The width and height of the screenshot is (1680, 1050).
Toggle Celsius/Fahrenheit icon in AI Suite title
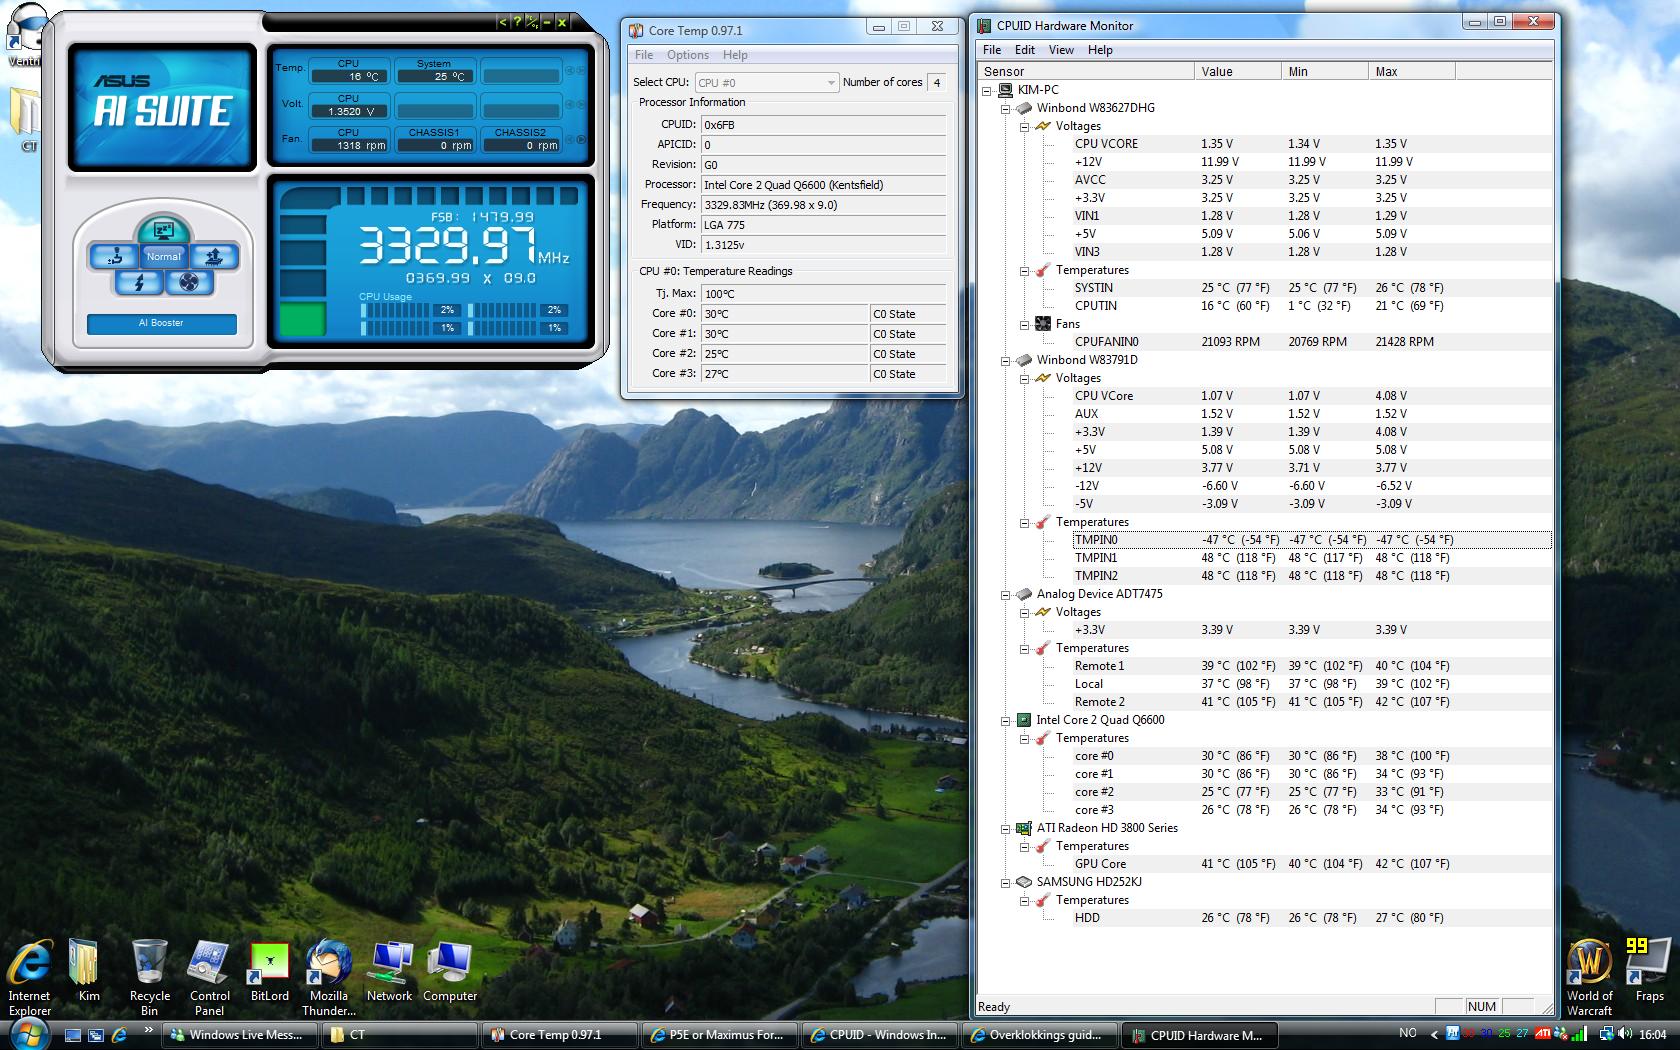point(532,22)
